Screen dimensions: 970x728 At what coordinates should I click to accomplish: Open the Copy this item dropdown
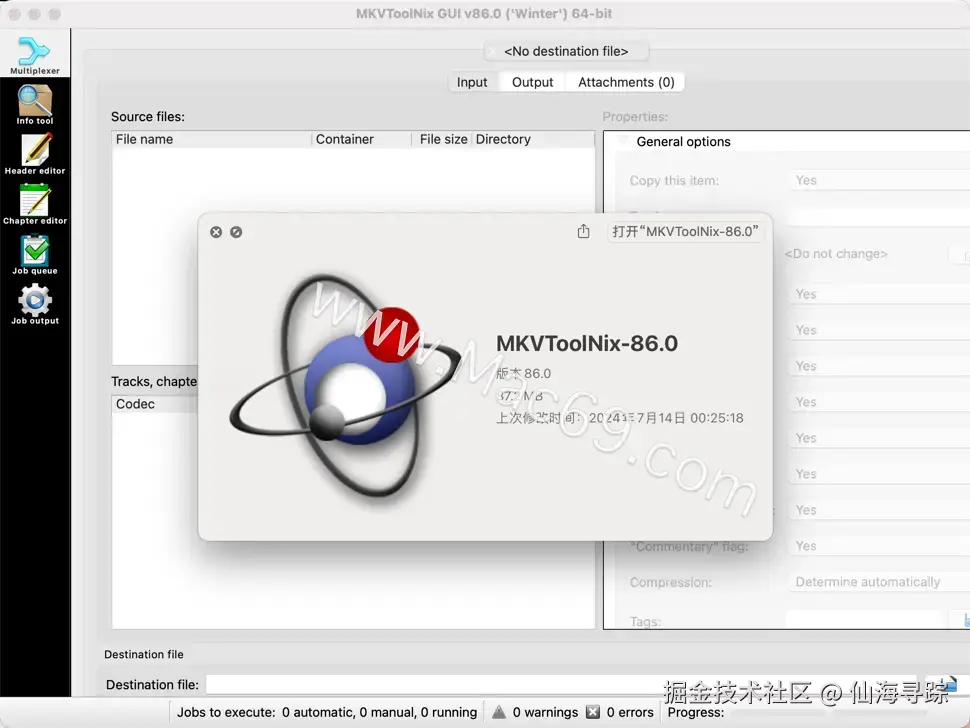tap(879, 180)
